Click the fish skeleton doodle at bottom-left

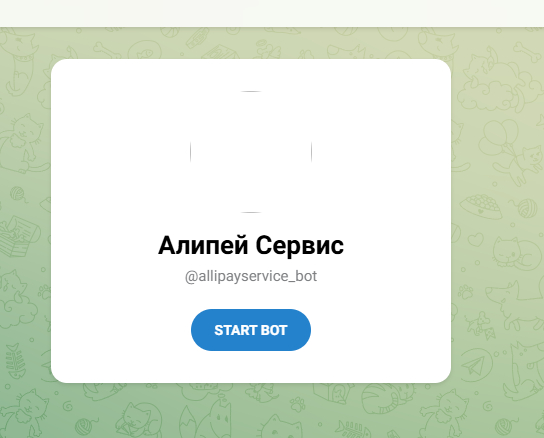coord(15,362)
